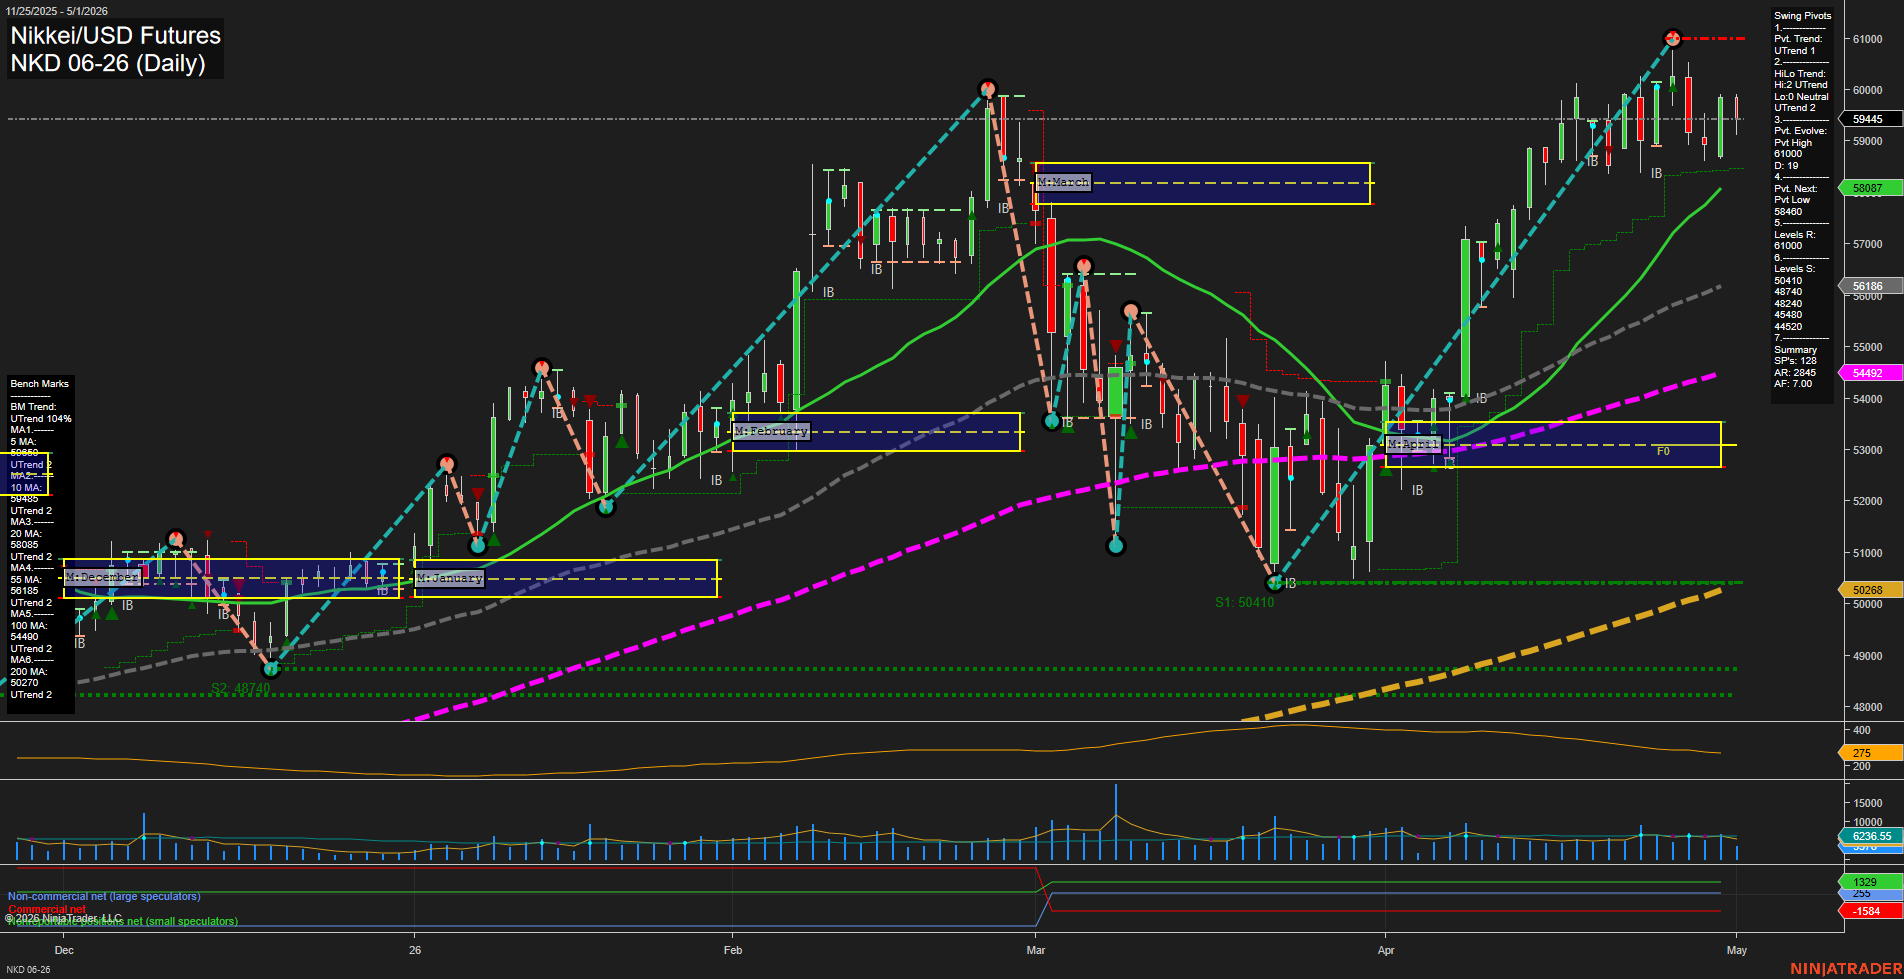
Task: Select the S2: 48740 support label
Action: [x=241, y=688]
